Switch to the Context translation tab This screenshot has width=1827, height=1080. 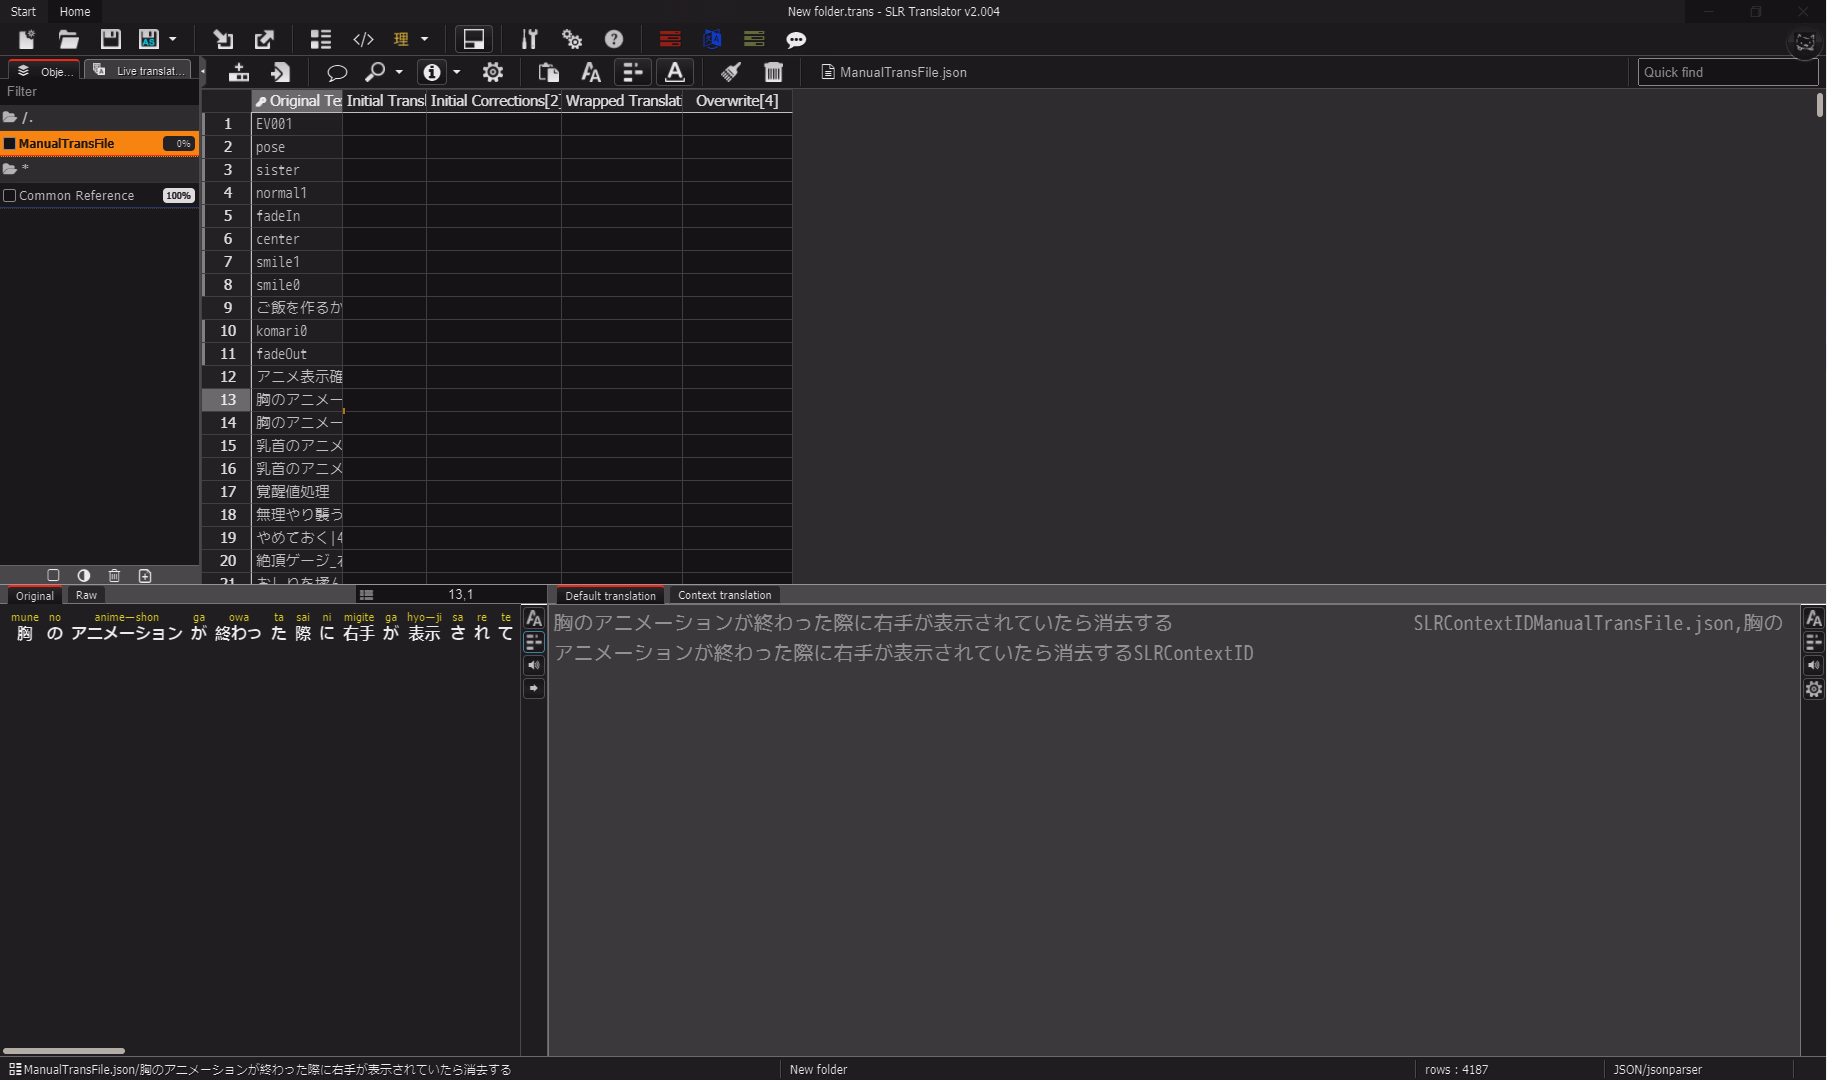(x=724, y=595)
